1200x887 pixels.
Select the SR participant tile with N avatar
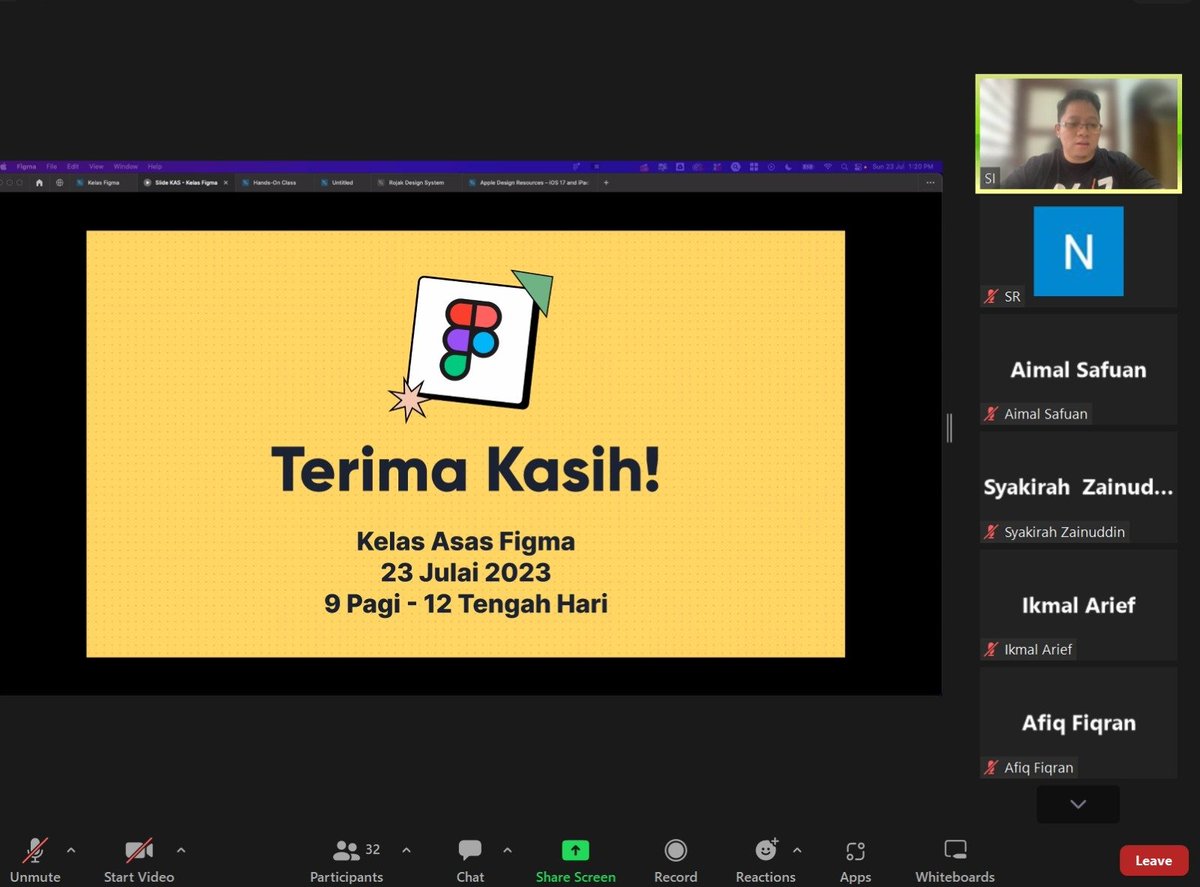[1078, 252]
